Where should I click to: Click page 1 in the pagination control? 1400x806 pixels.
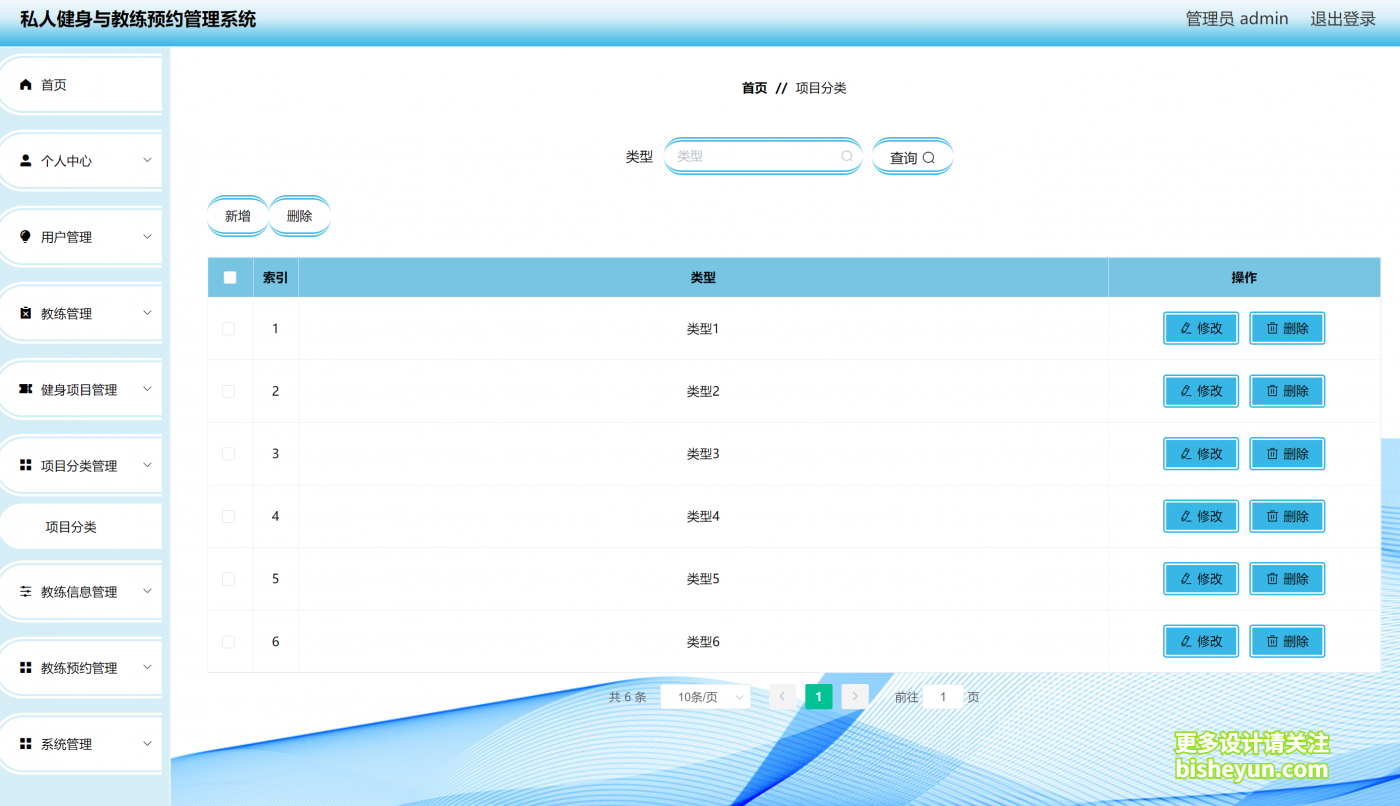818,696
